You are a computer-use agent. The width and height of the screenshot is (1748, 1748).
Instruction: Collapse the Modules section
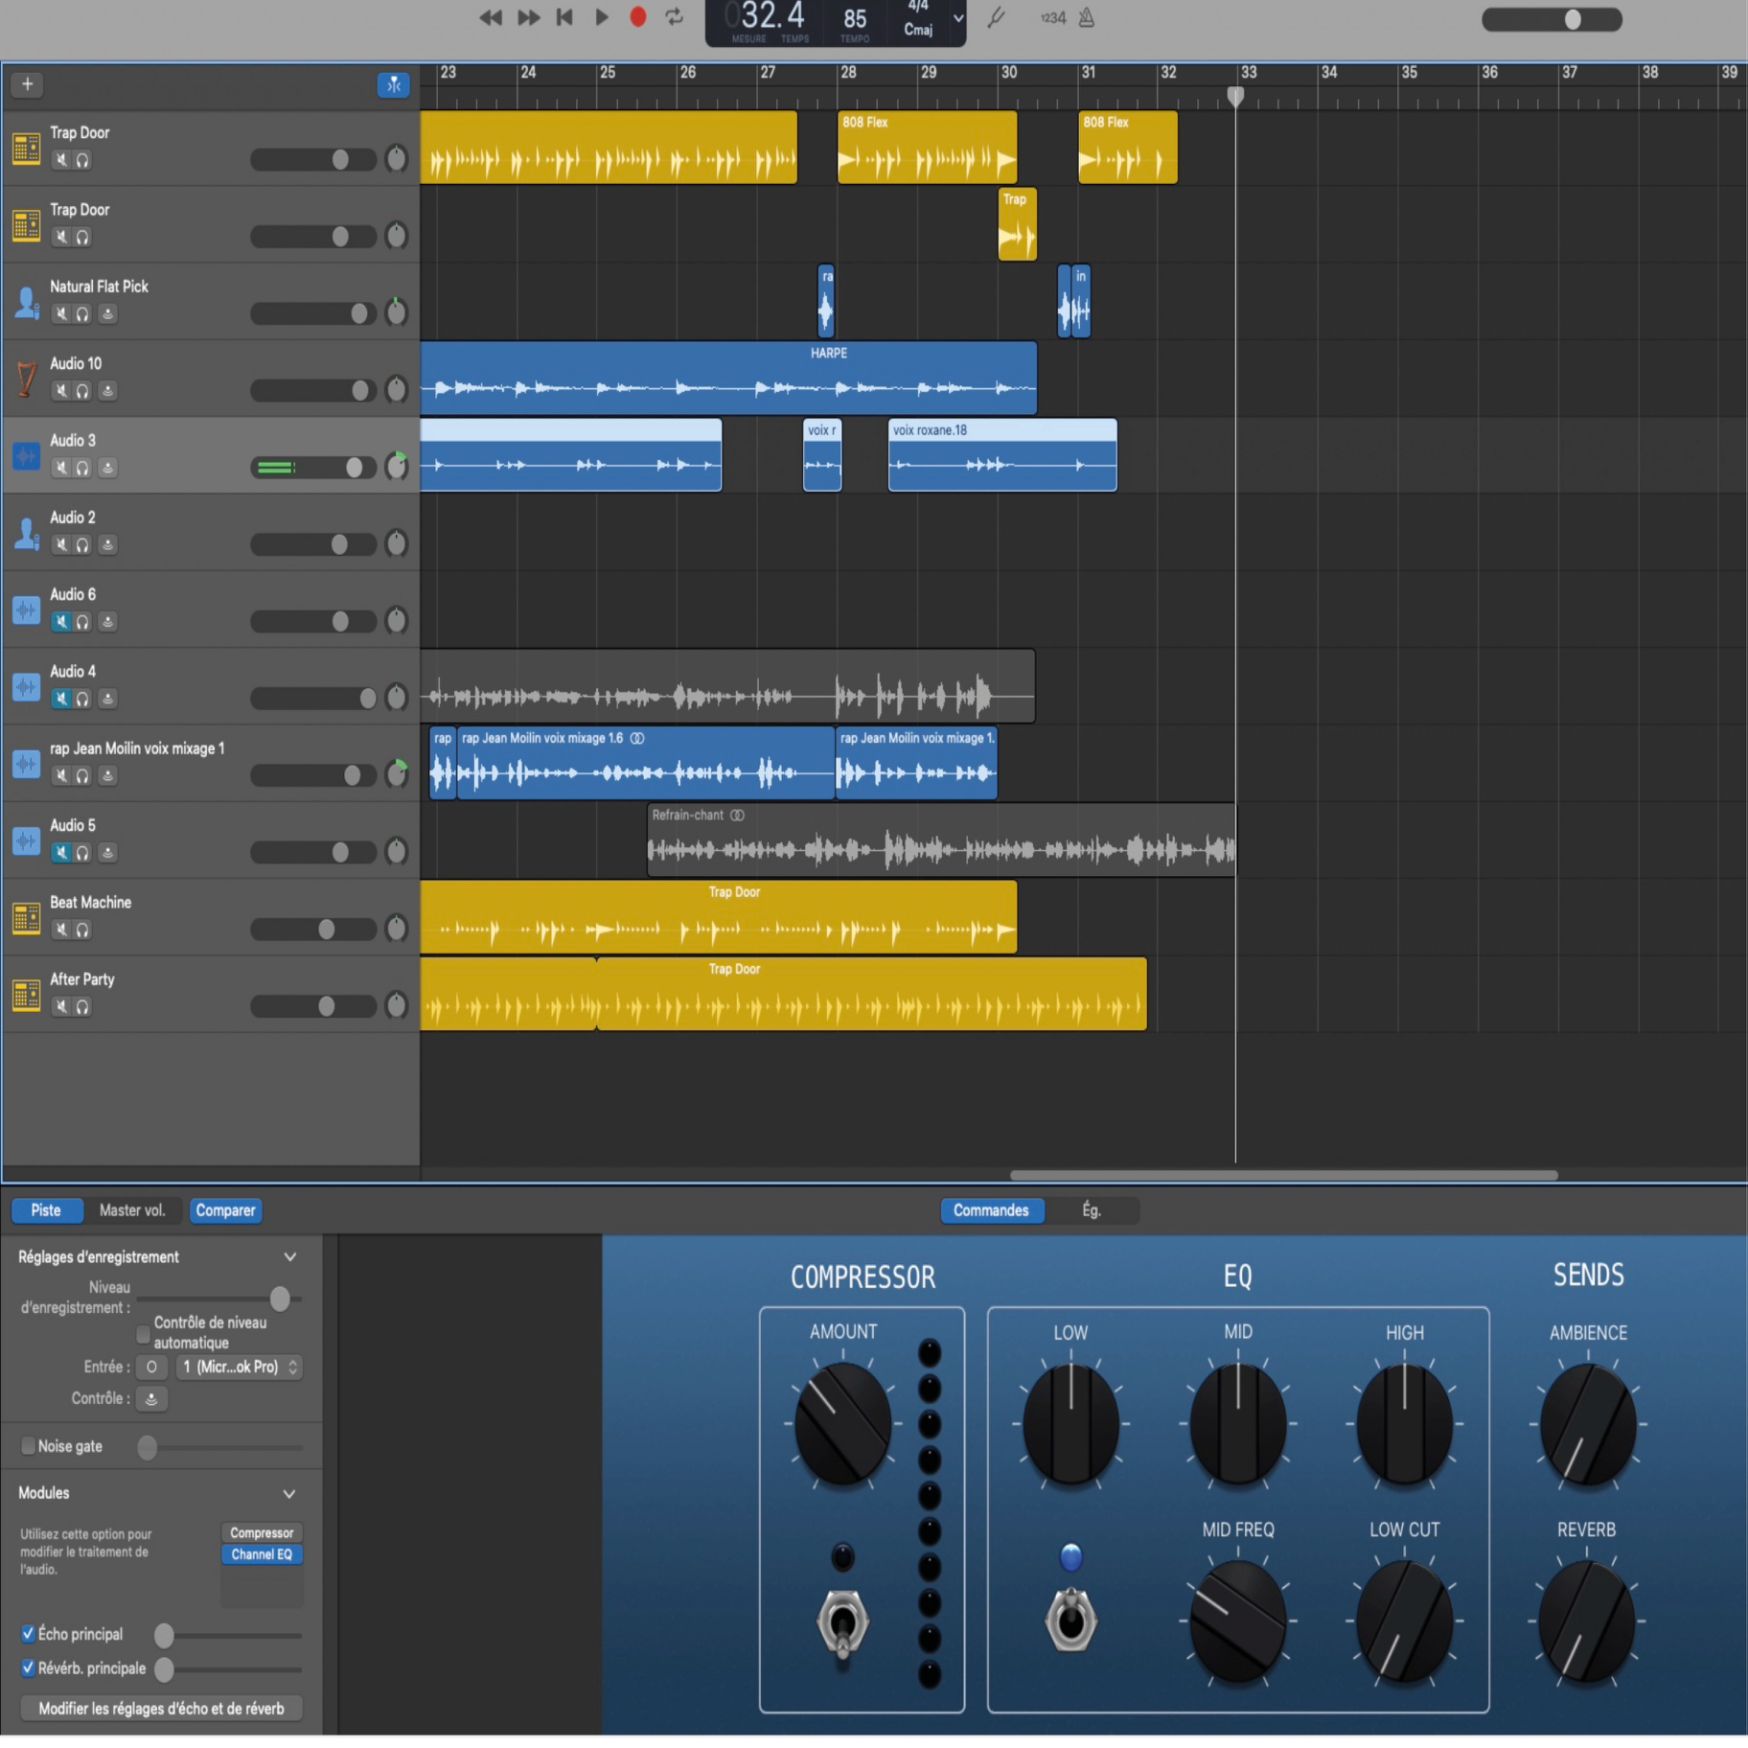point(290,1493)
